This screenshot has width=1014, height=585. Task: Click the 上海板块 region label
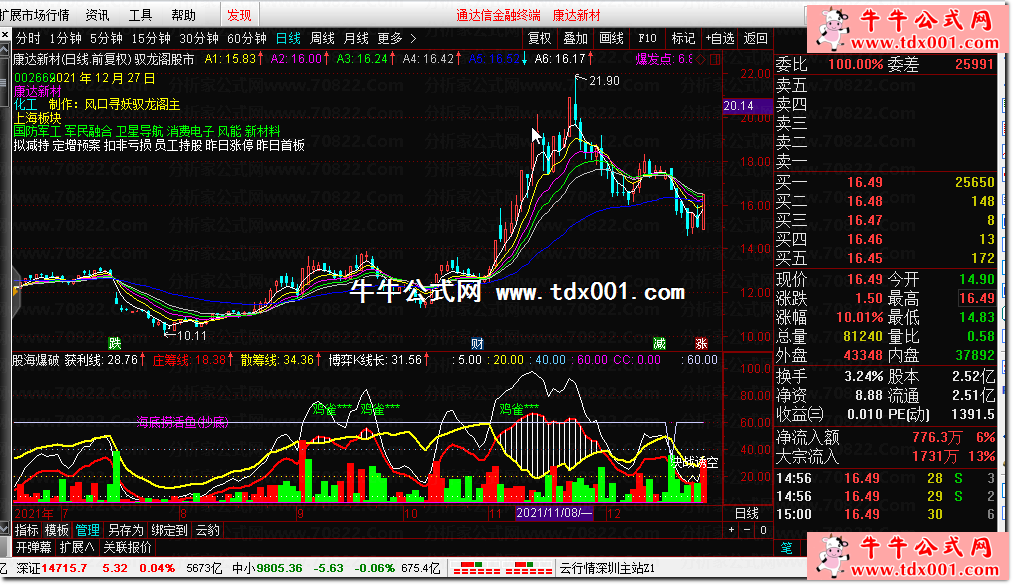point(38,118)
